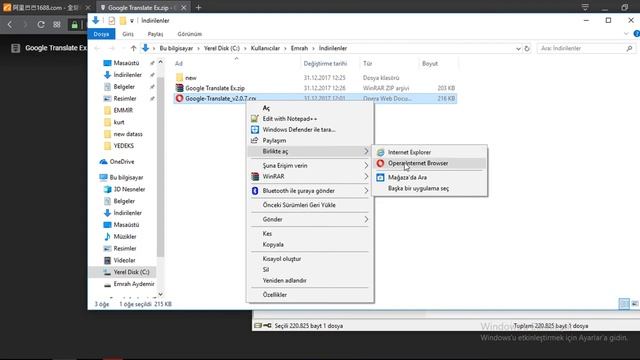Switch to Paylaş ribbon tab

(155, 34)
